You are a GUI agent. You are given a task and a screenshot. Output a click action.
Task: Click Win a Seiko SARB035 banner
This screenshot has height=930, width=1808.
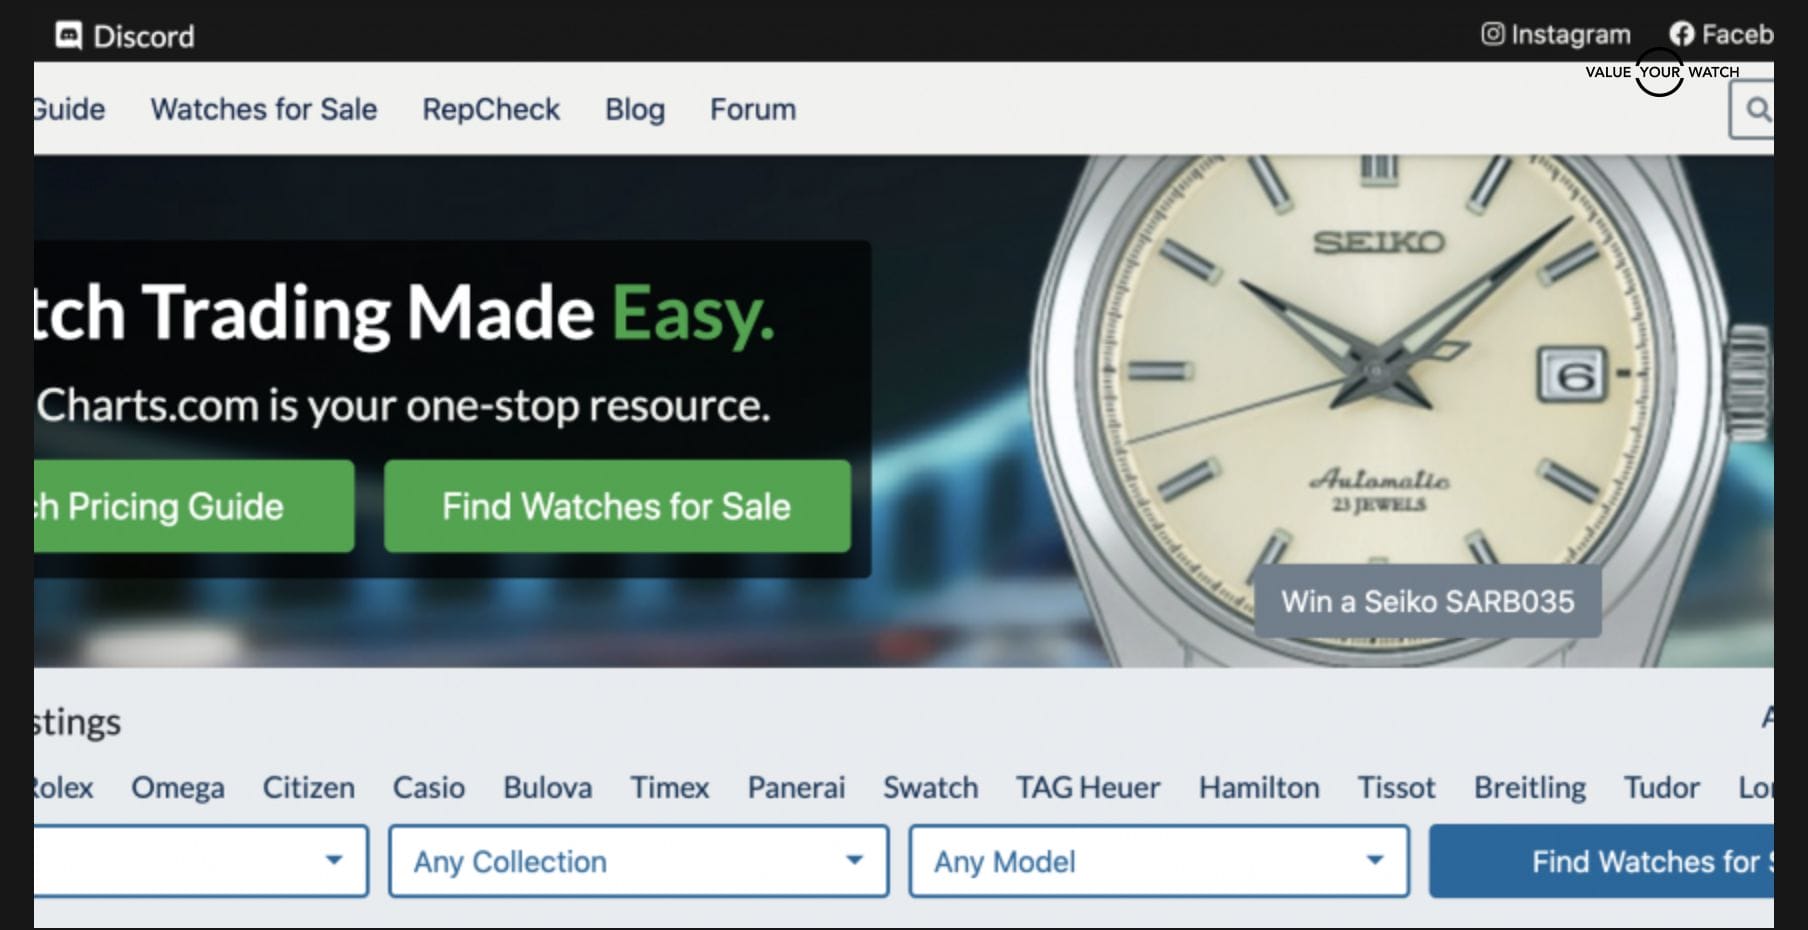tap(1427, 601)
